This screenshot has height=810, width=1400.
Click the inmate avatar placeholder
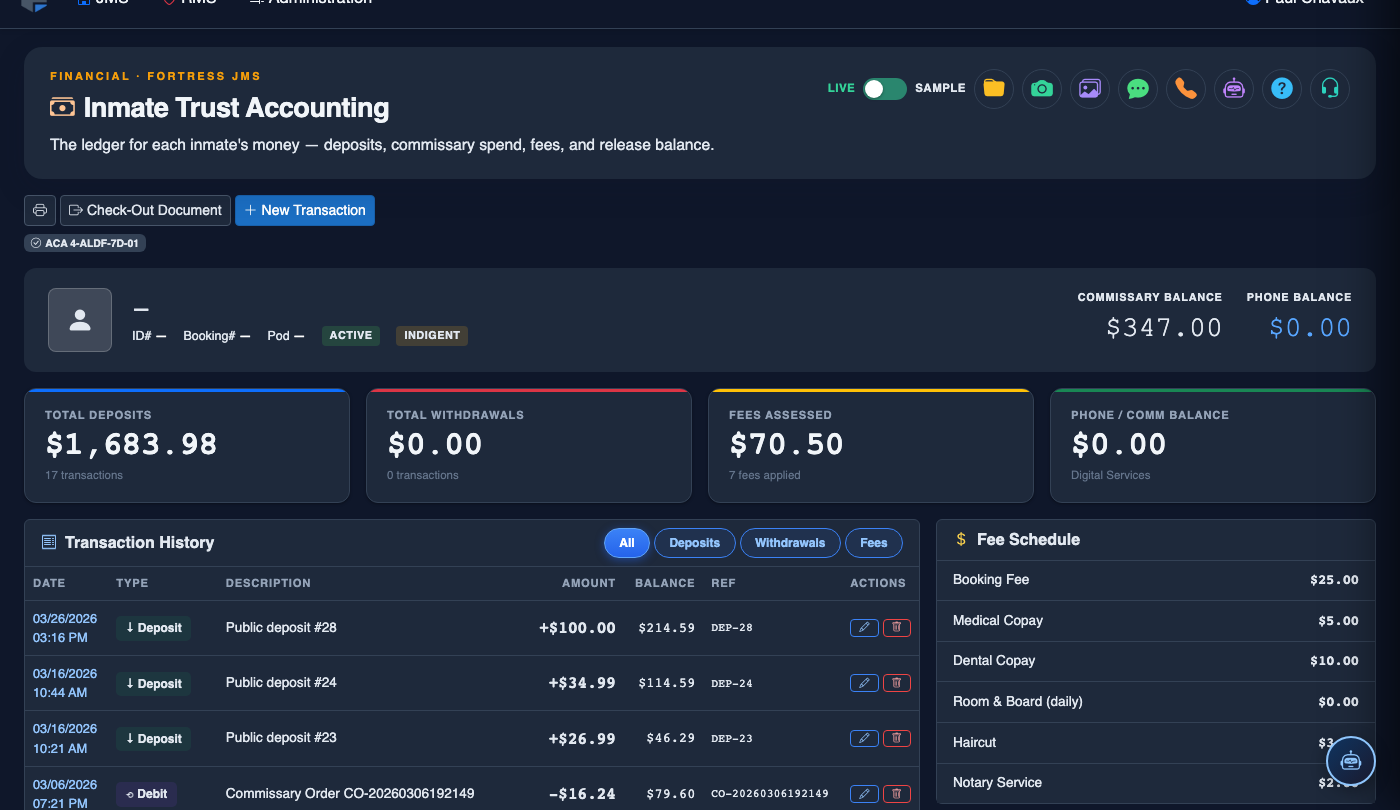pos(80,320)
